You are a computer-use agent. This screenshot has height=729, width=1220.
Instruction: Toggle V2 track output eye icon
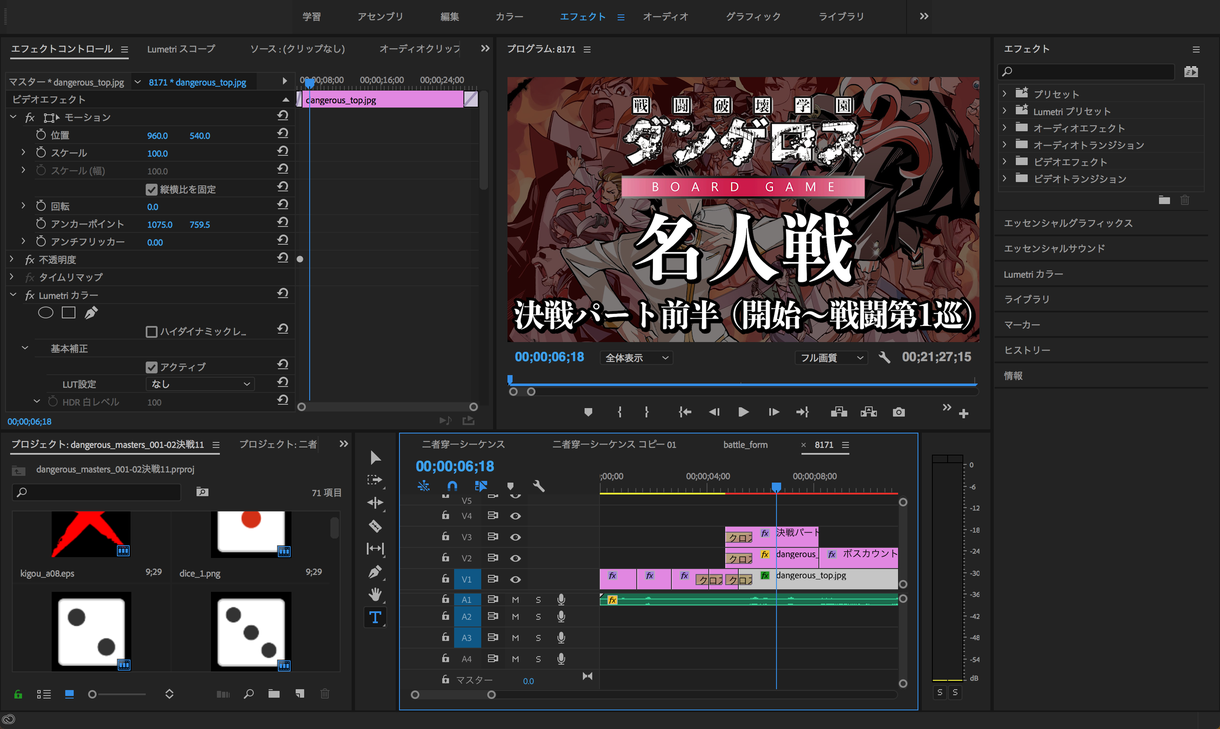[x=516, y=558]
